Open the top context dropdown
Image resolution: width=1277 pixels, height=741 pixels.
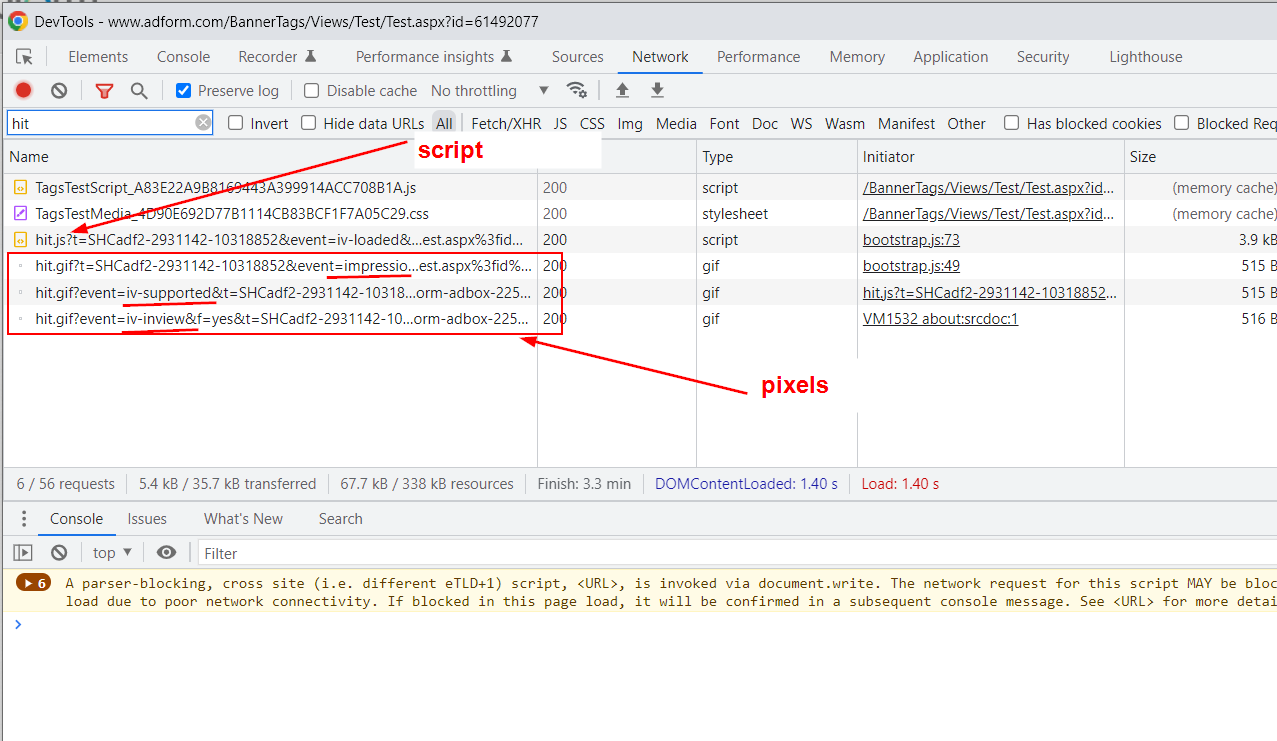coord(112,553)
